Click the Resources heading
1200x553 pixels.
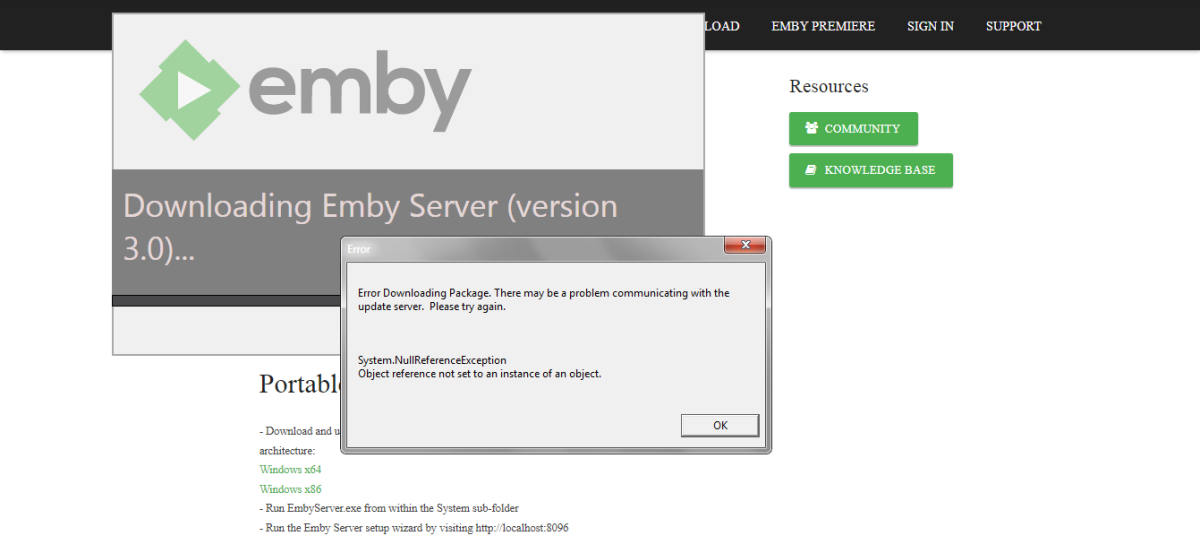pyautogui.click(x=829, y=87)
